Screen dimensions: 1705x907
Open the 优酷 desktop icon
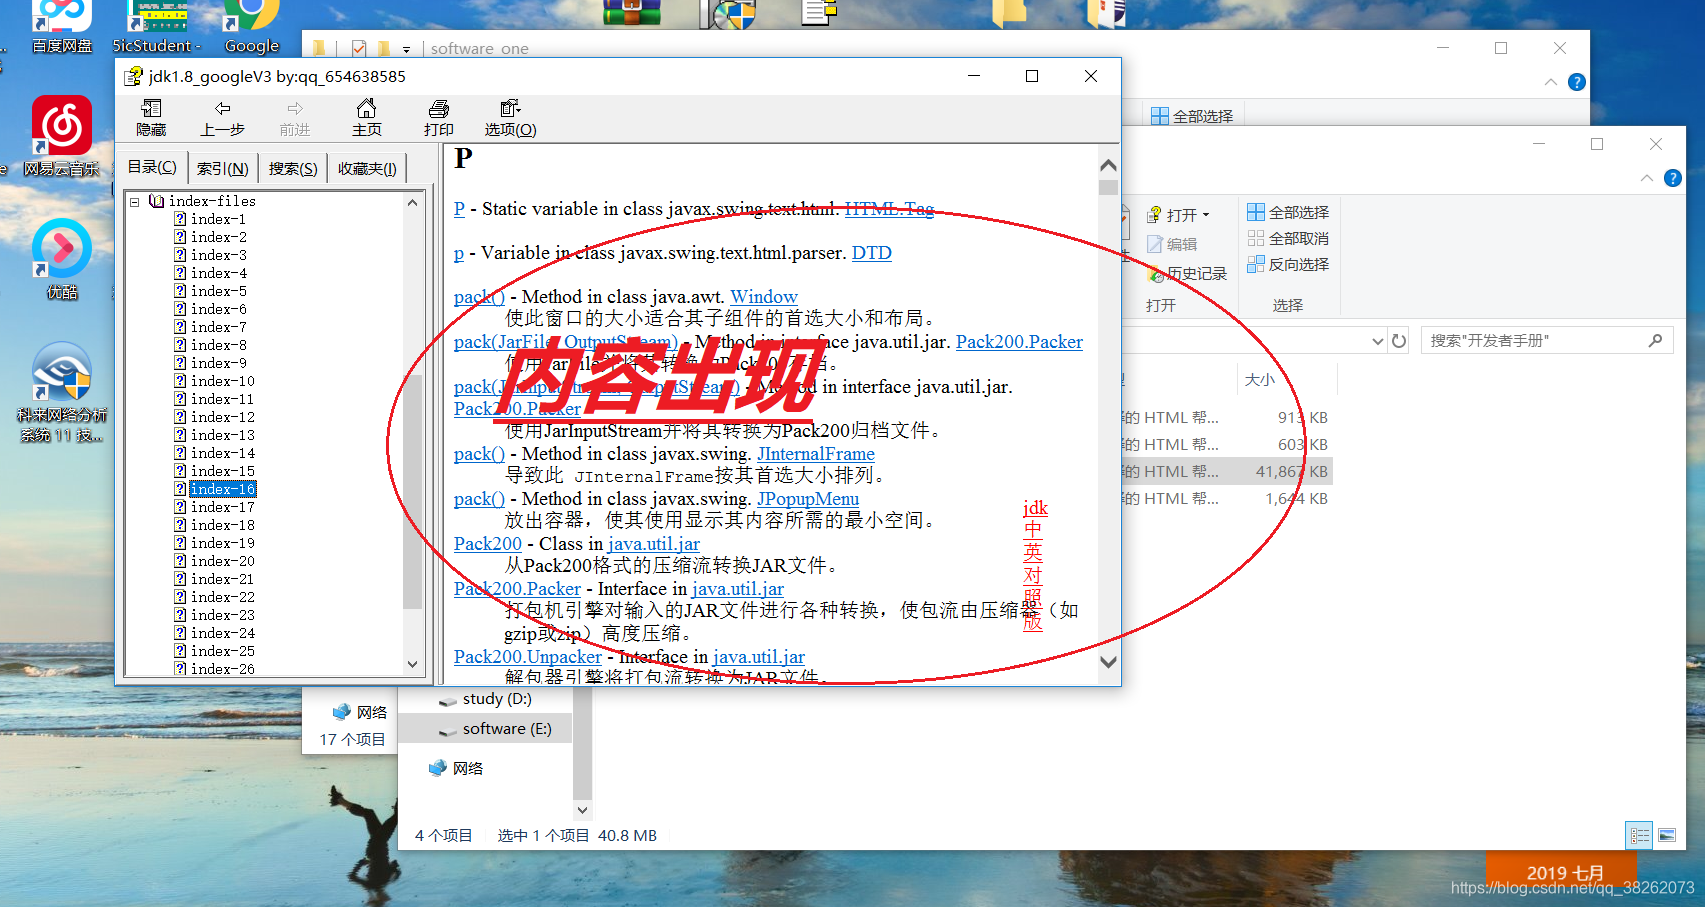(x=62, y=260)
